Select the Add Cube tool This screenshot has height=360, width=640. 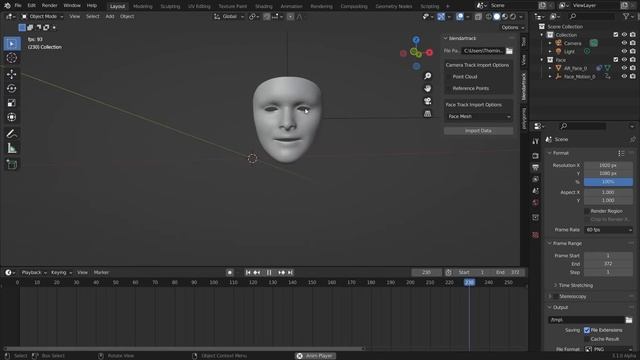pyautogui.click(x=12, y=164)
